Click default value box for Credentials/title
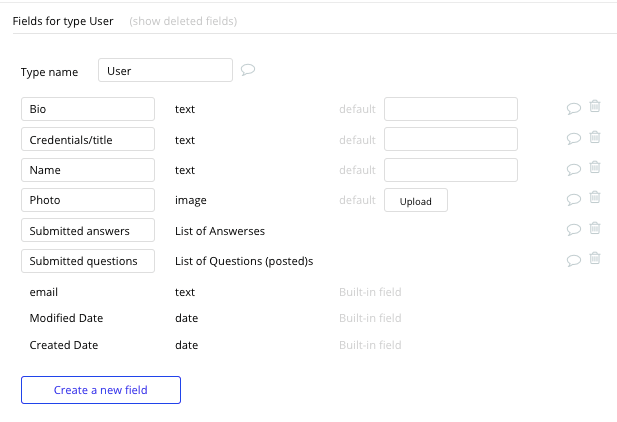 point(451,139)
